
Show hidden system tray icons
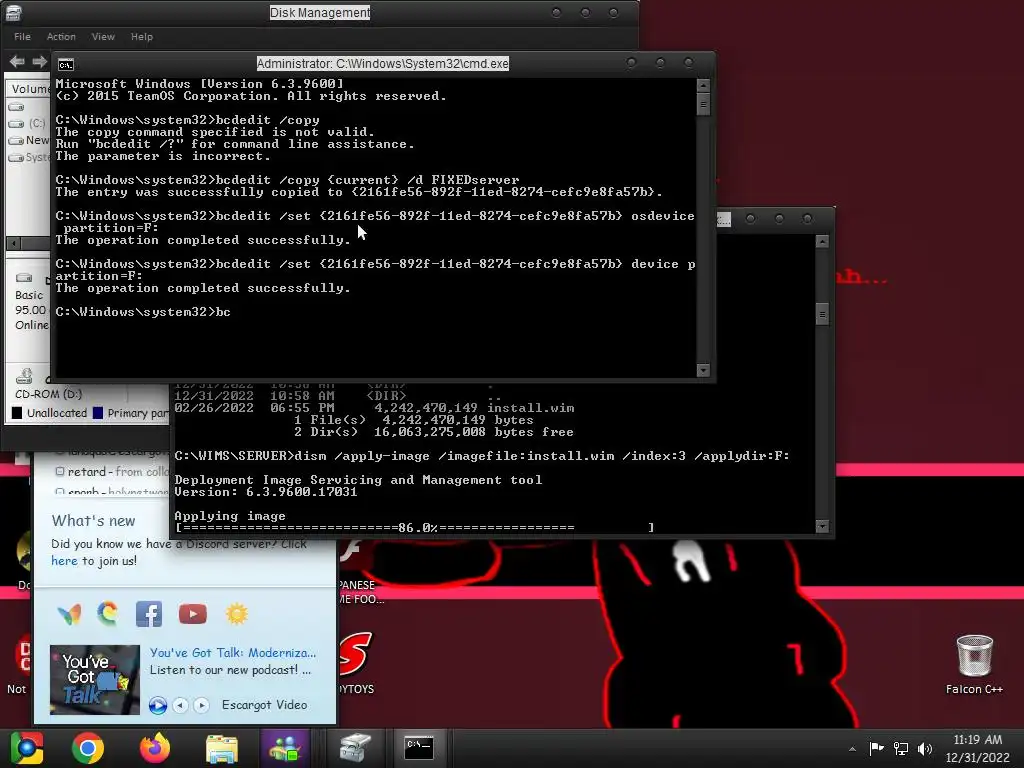click(x=852, y=748)
